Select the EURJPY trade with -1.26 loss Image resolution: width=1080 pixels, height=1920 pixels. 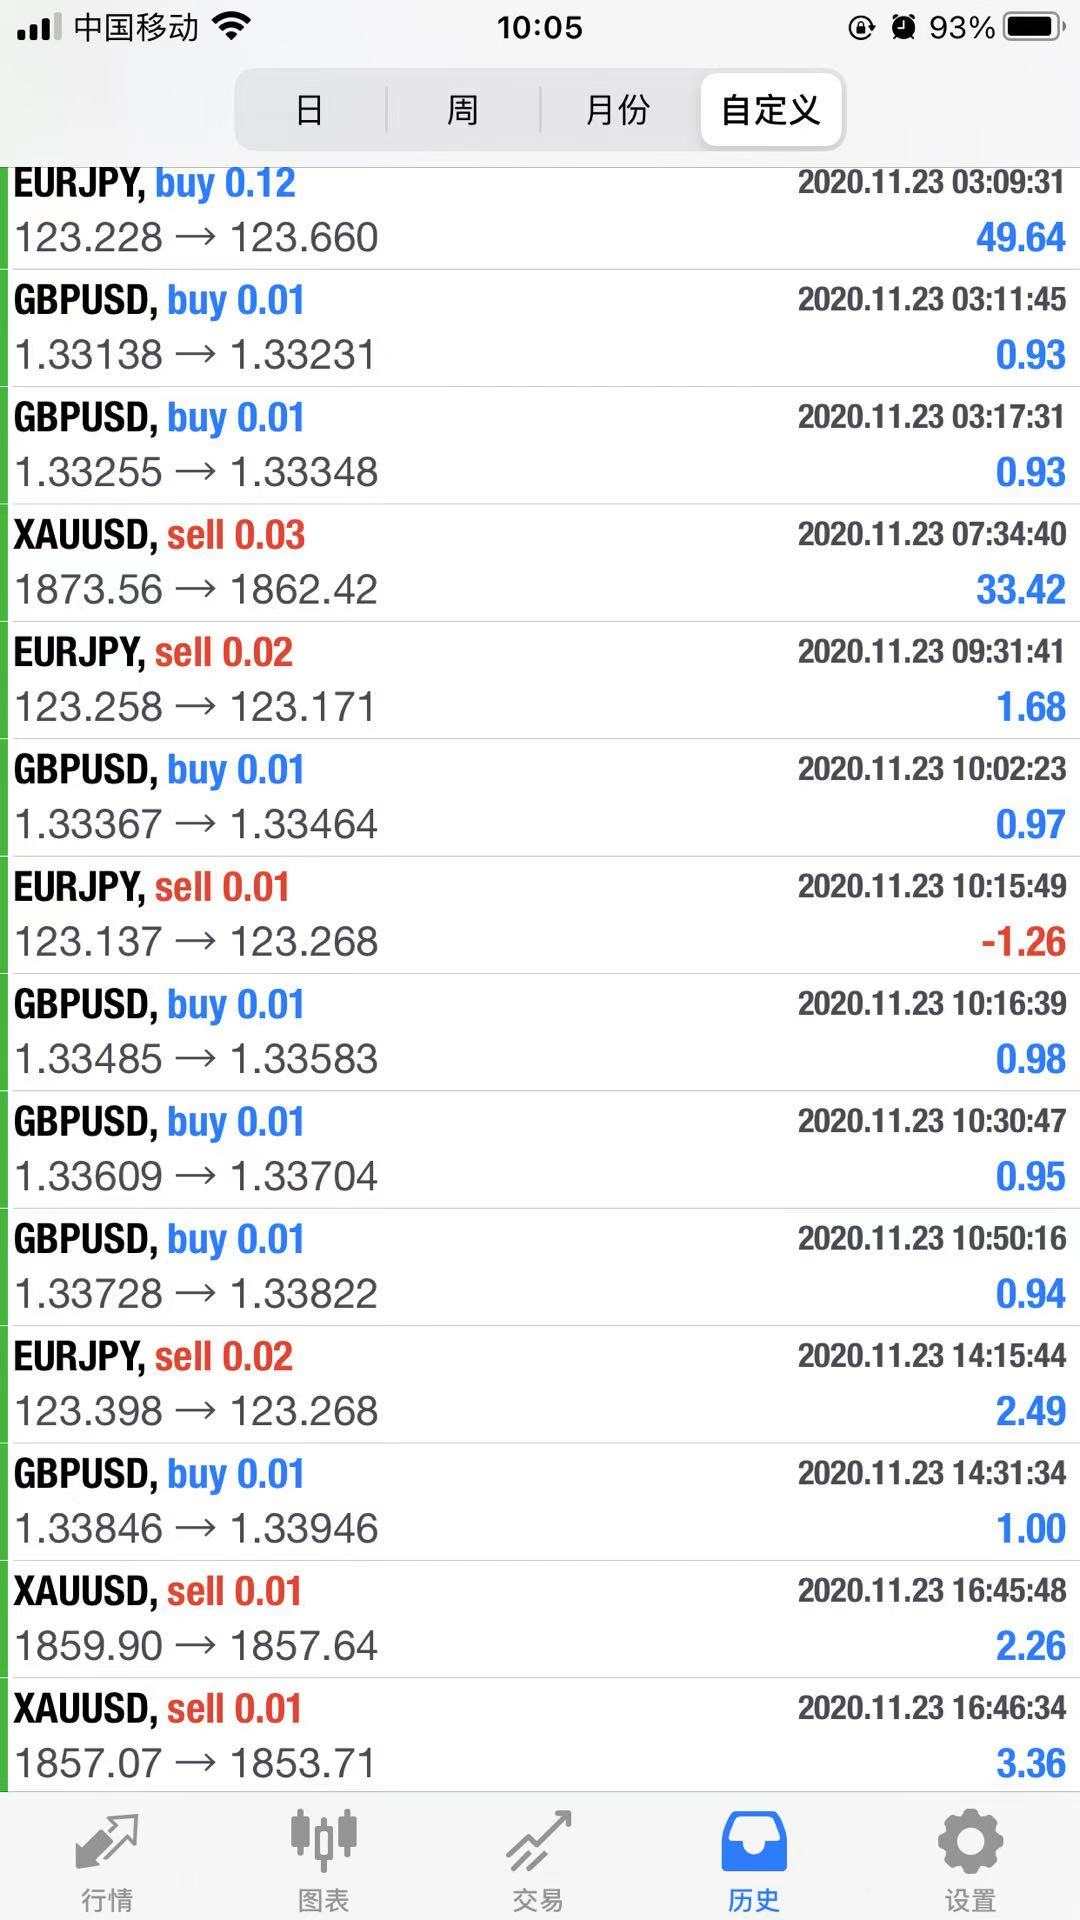coord(540,915)
